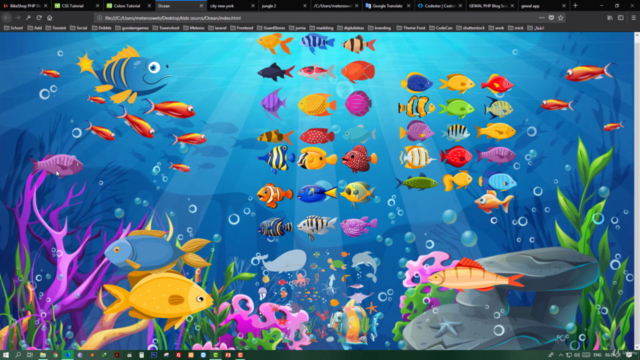Open the Library icon in the toolbar
This screenshot has height=360, width=640.
click(610, 18)
